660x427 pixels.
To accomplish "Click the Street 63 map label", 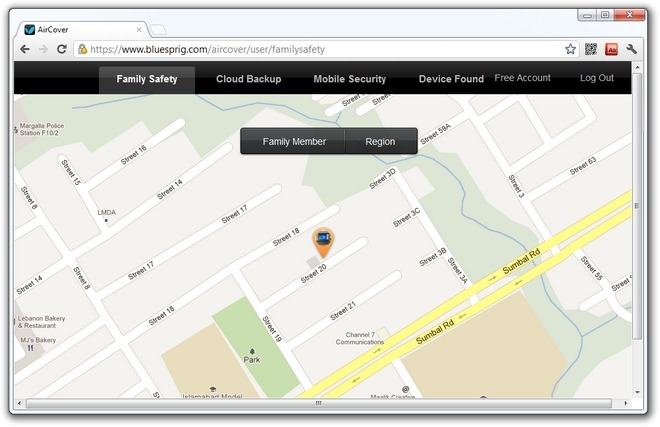I will 583,166.
